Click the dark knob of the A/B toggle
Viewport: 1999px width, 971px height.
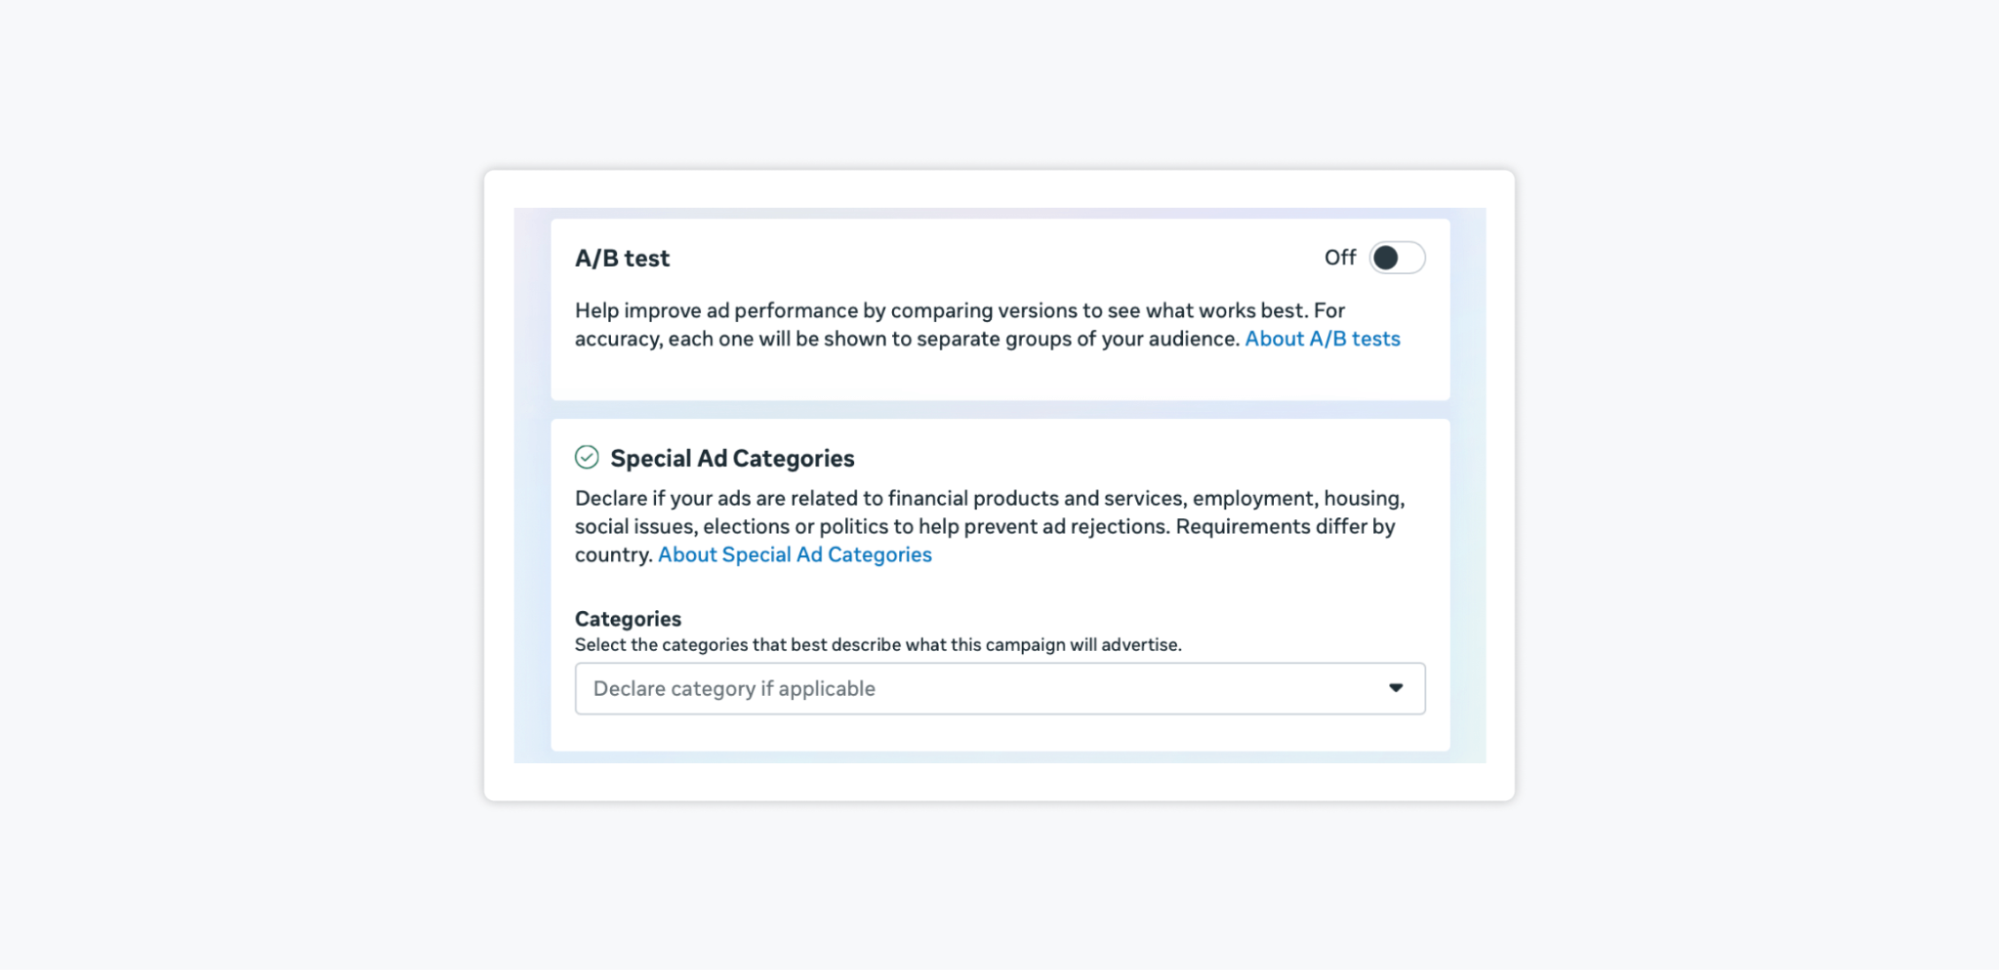coord(1386,258)
